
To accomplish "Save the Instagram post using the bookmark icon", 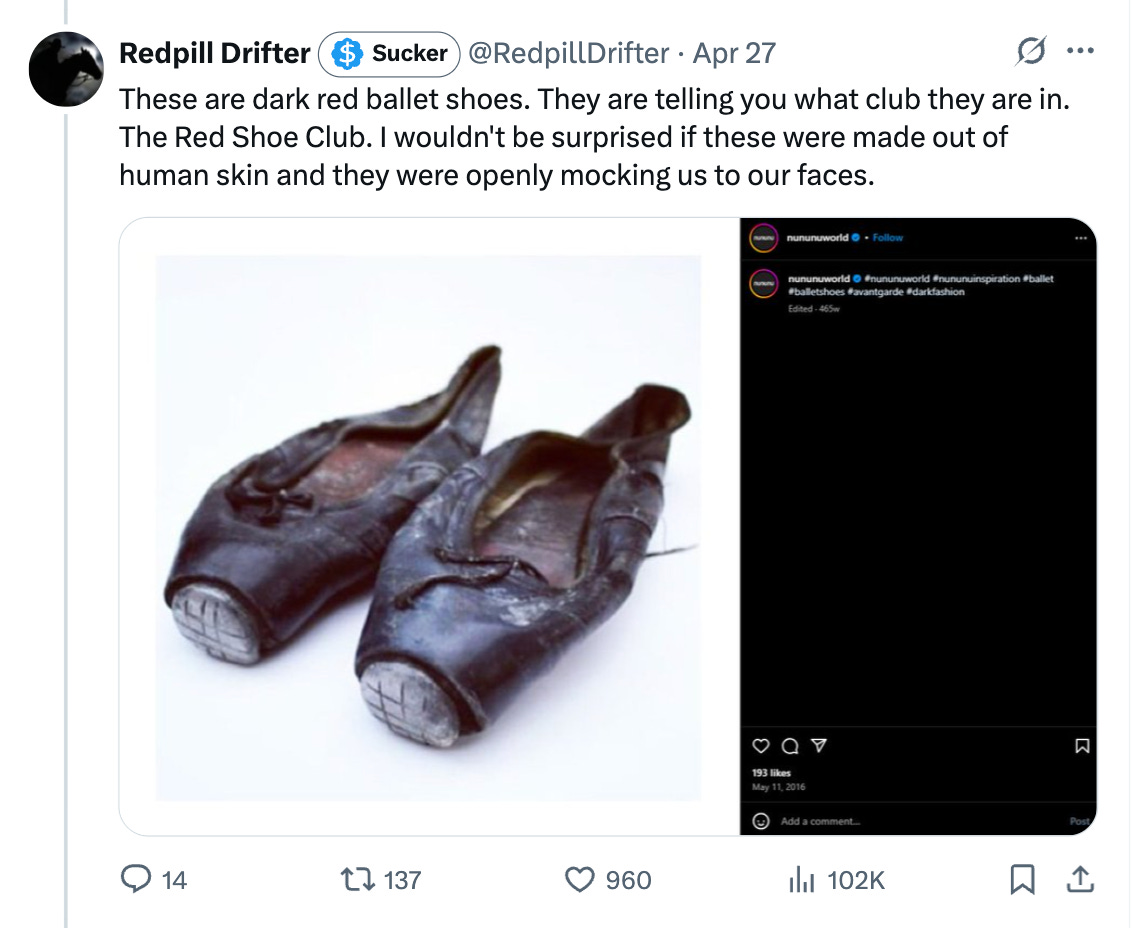I will (1081, 746).
